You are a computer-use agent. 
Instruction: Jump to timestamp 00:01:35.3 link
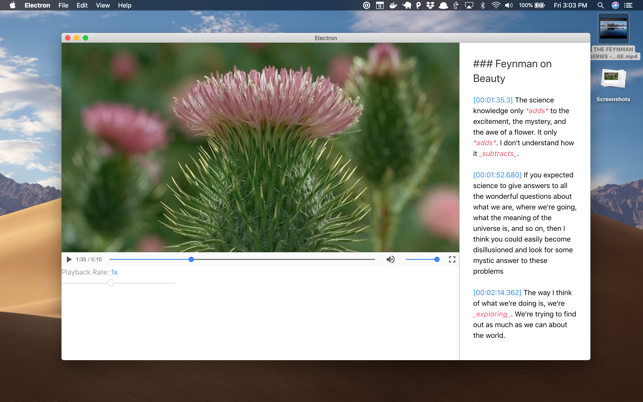(493, 100)
